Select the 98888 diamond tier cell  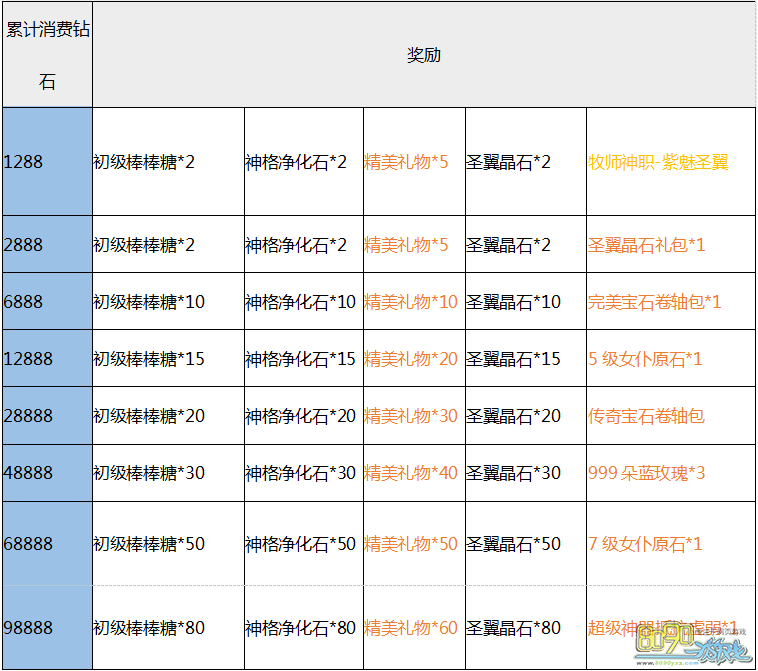click(x=47, y=627)
